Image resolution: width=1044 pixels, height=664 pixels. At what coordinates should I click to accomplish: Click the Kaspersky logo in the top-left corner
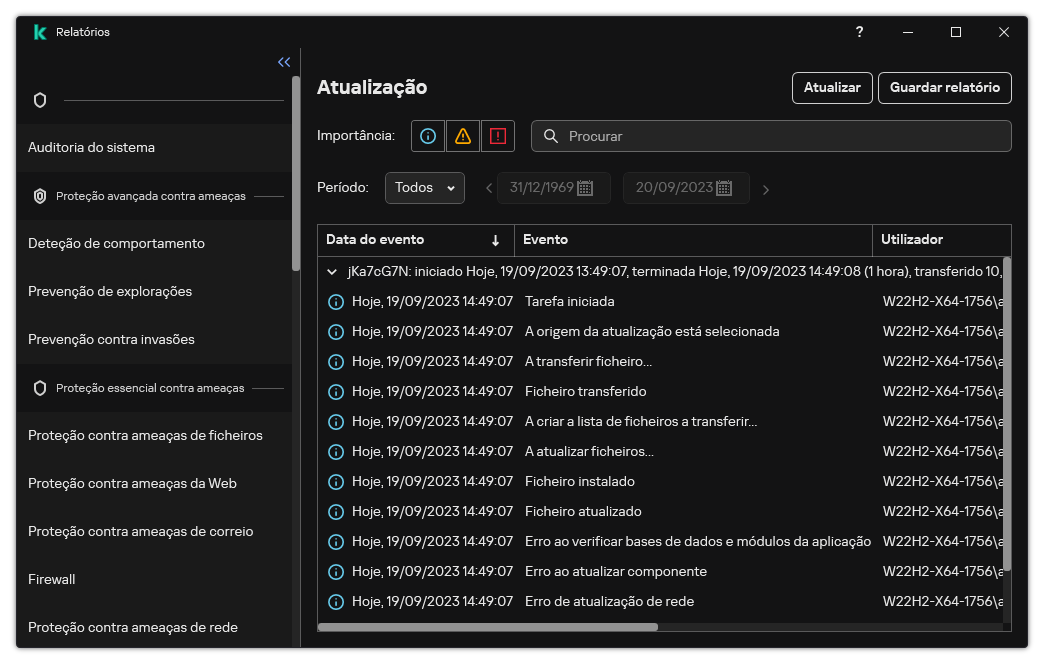40,31
